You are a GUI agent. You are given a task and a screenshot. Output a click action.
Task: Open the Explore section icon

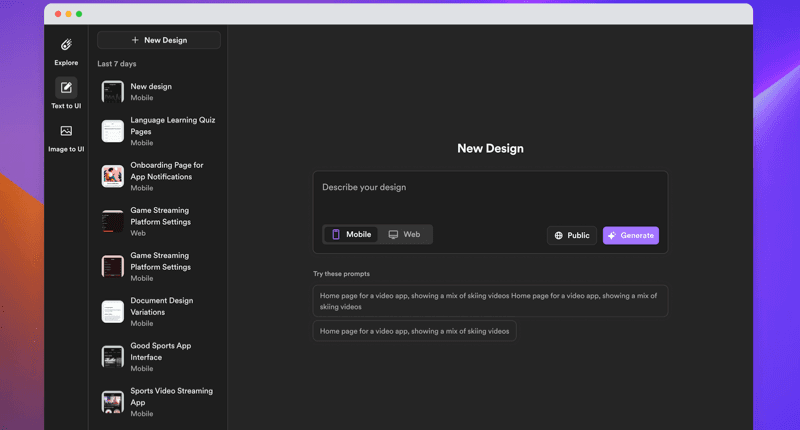[x=66, y=45]
